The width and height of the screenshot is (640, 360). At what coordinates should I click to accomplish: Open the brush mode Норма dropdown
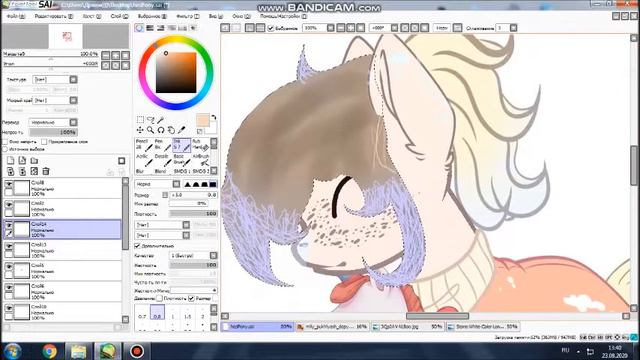click(x=176, y=184)
